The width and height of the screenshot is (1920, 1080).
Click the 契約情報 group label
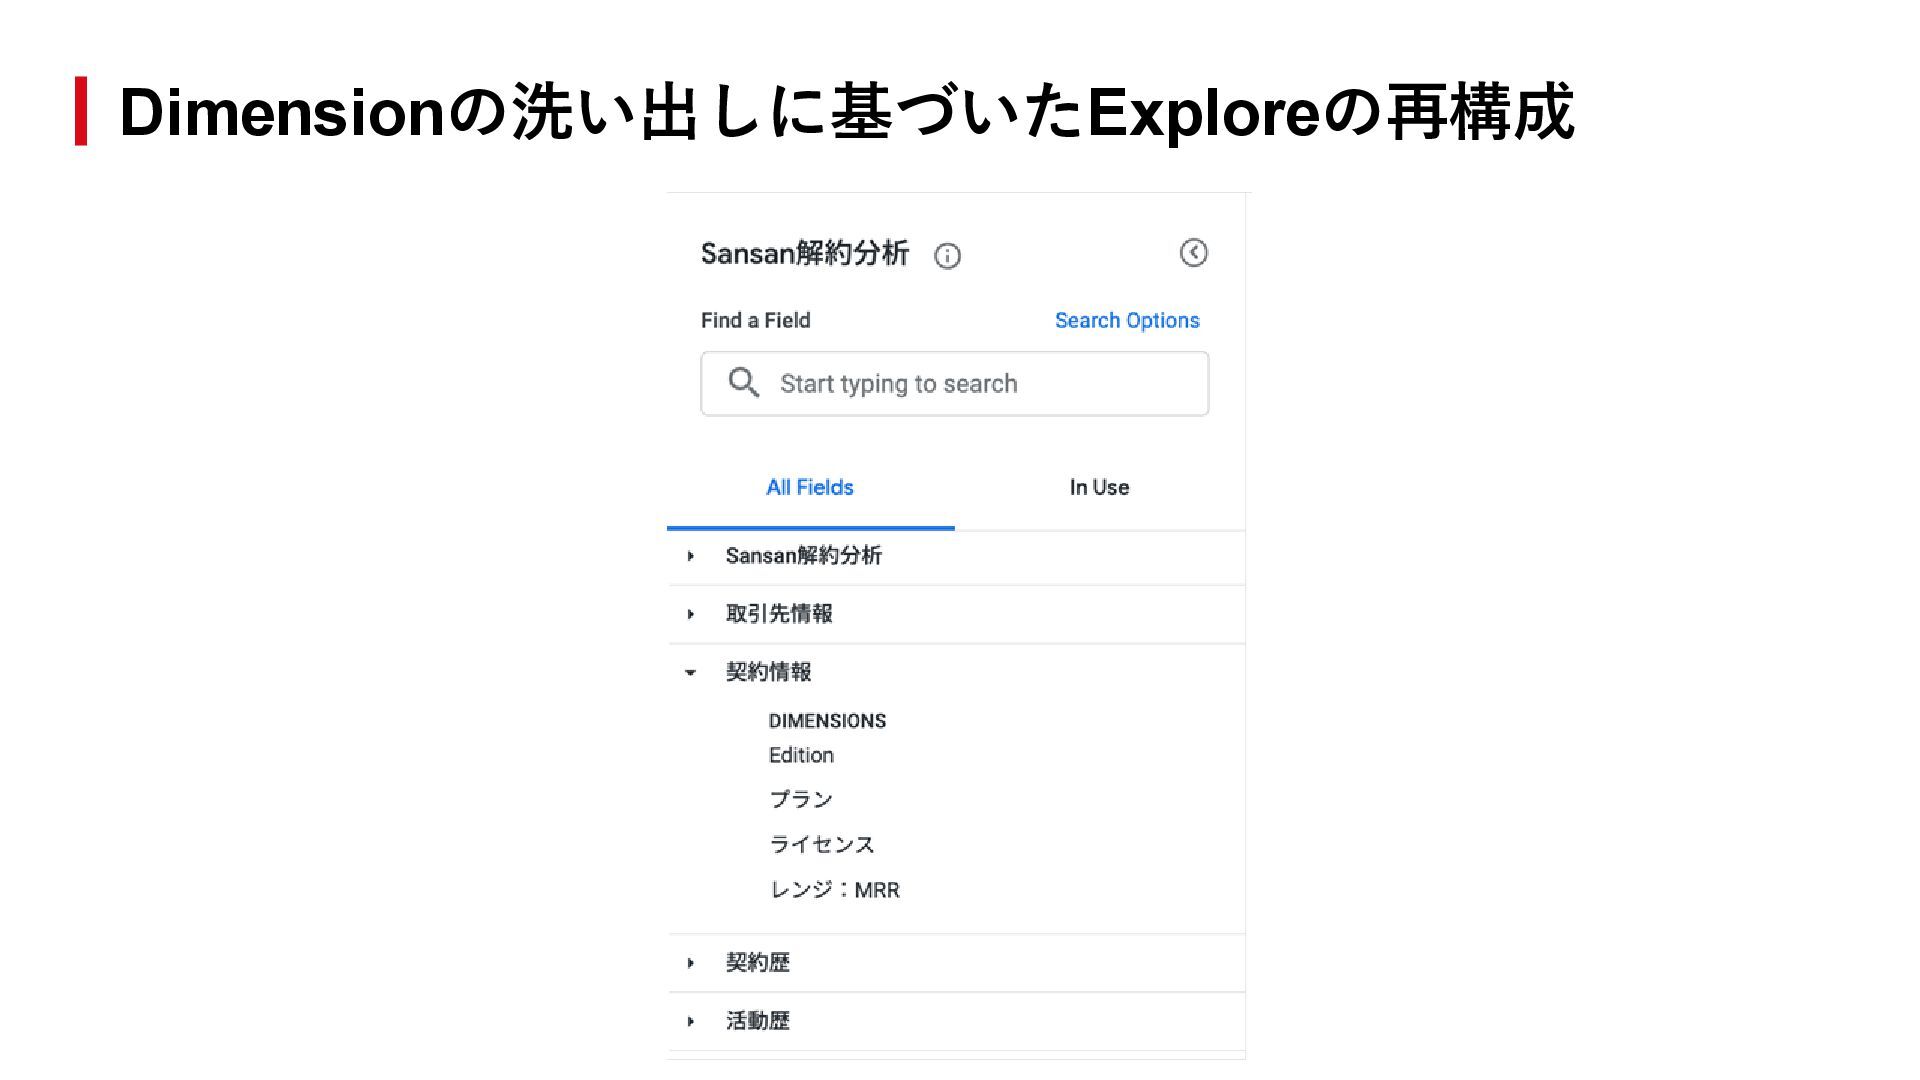(768, 672)
